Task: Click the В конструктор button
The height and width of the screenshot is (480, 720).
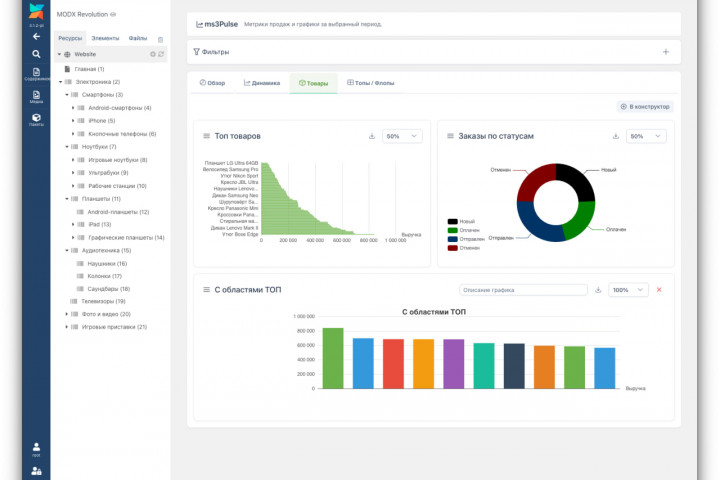Action: point(645,106)
